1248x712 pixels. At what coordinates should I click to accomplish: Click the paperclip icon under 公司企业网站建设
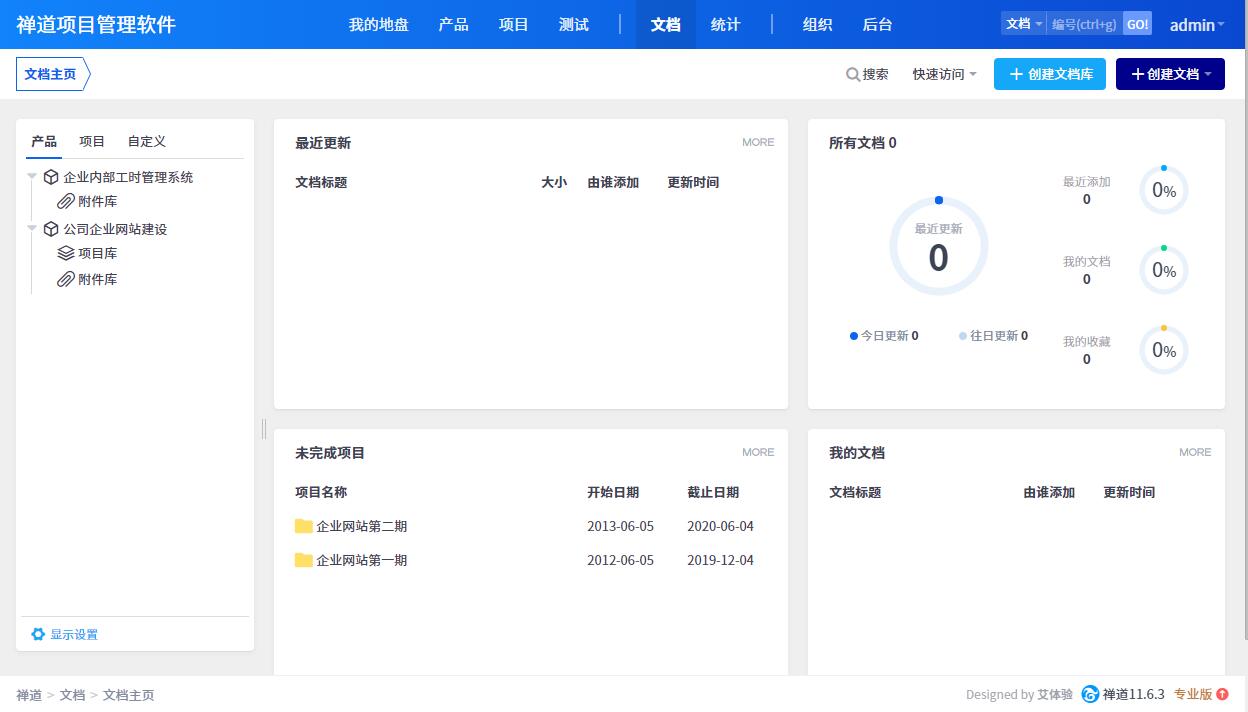tap(66, 279)
